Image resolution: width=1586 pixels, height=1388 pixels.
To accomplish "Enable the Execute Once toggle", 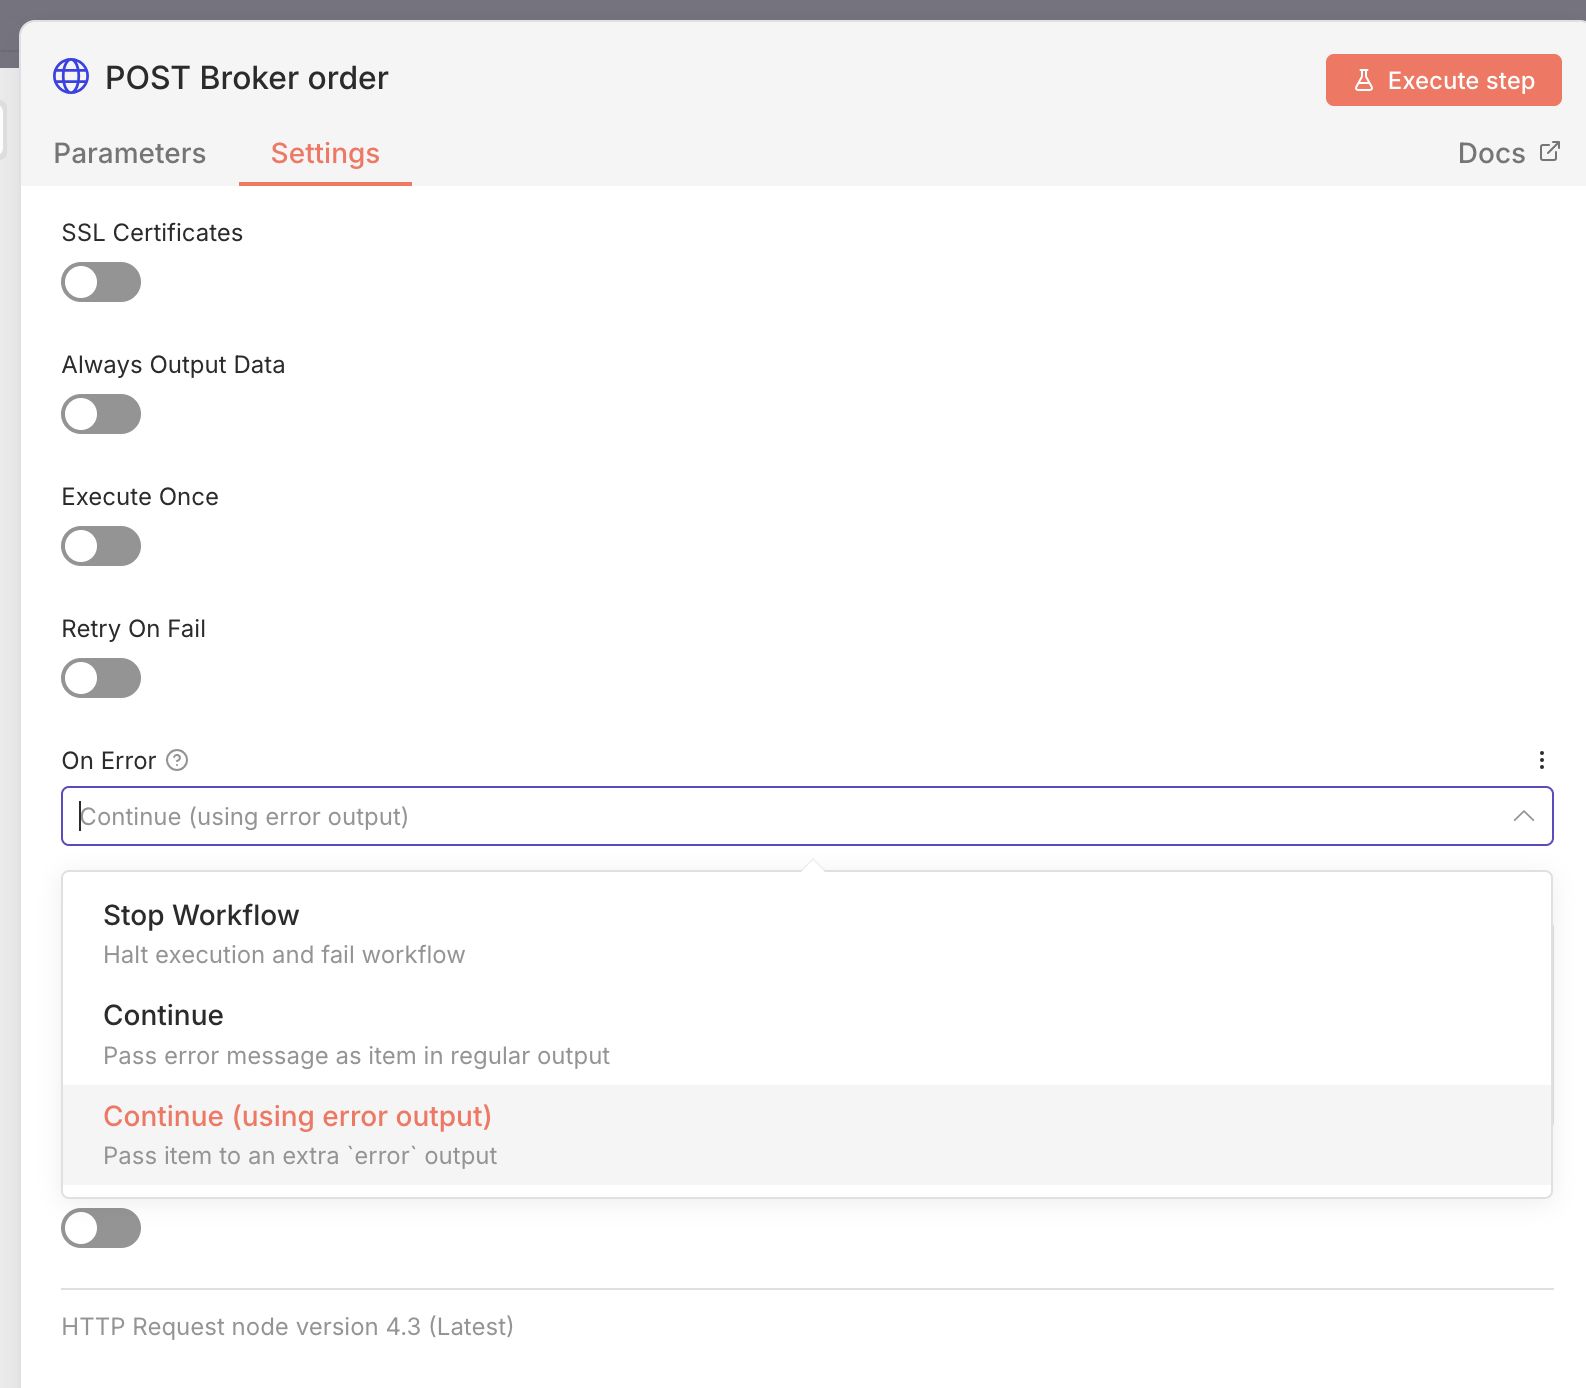I will coord(101,546).
